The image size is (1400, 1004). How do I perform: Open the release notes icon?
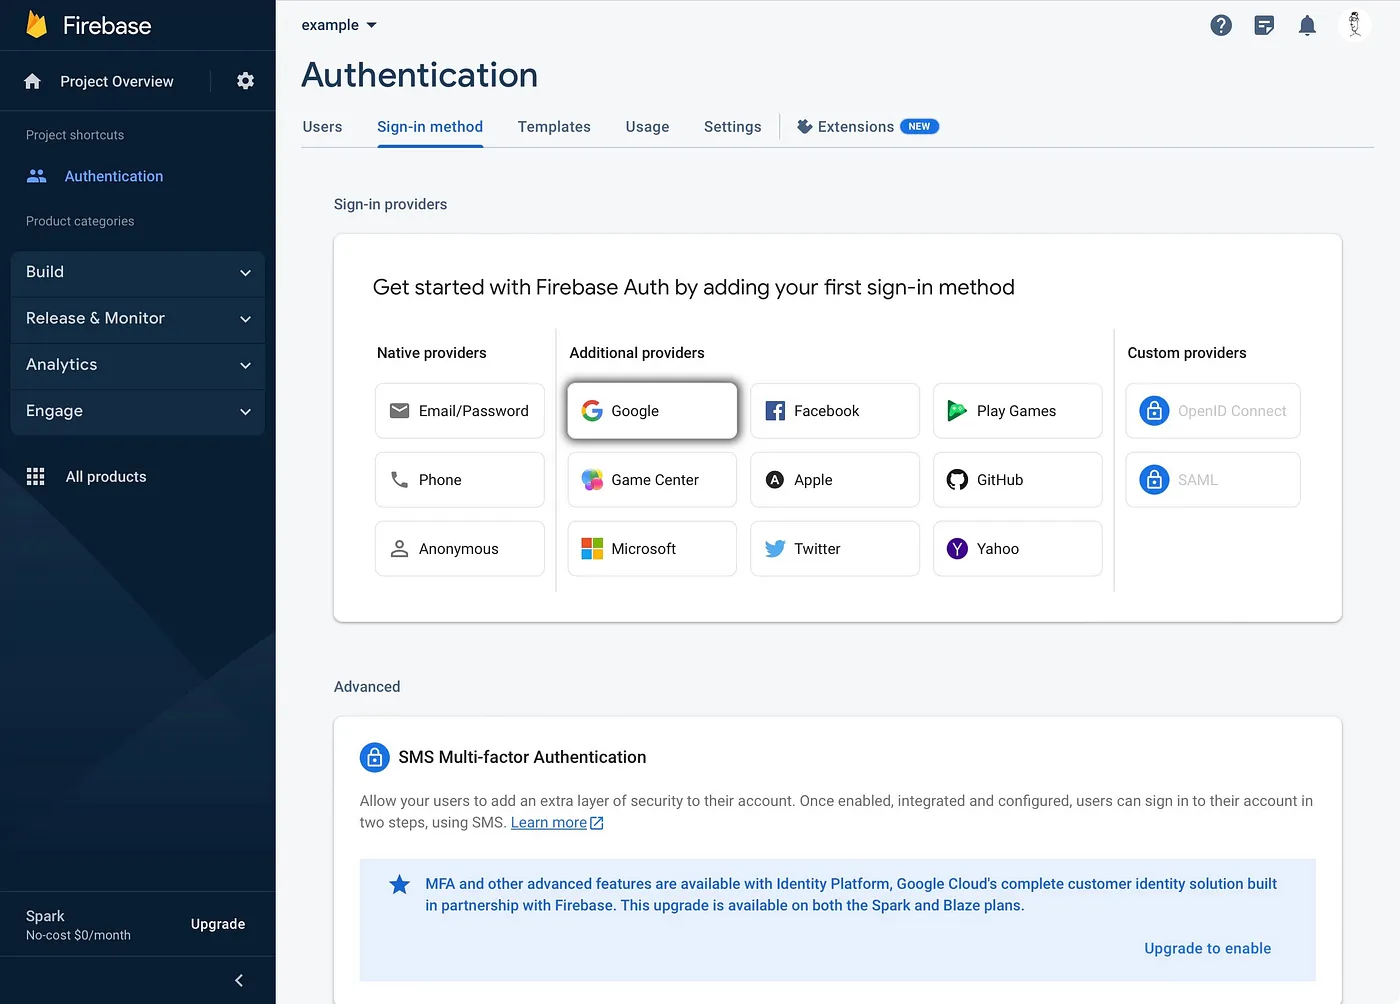click(1264, 26)
